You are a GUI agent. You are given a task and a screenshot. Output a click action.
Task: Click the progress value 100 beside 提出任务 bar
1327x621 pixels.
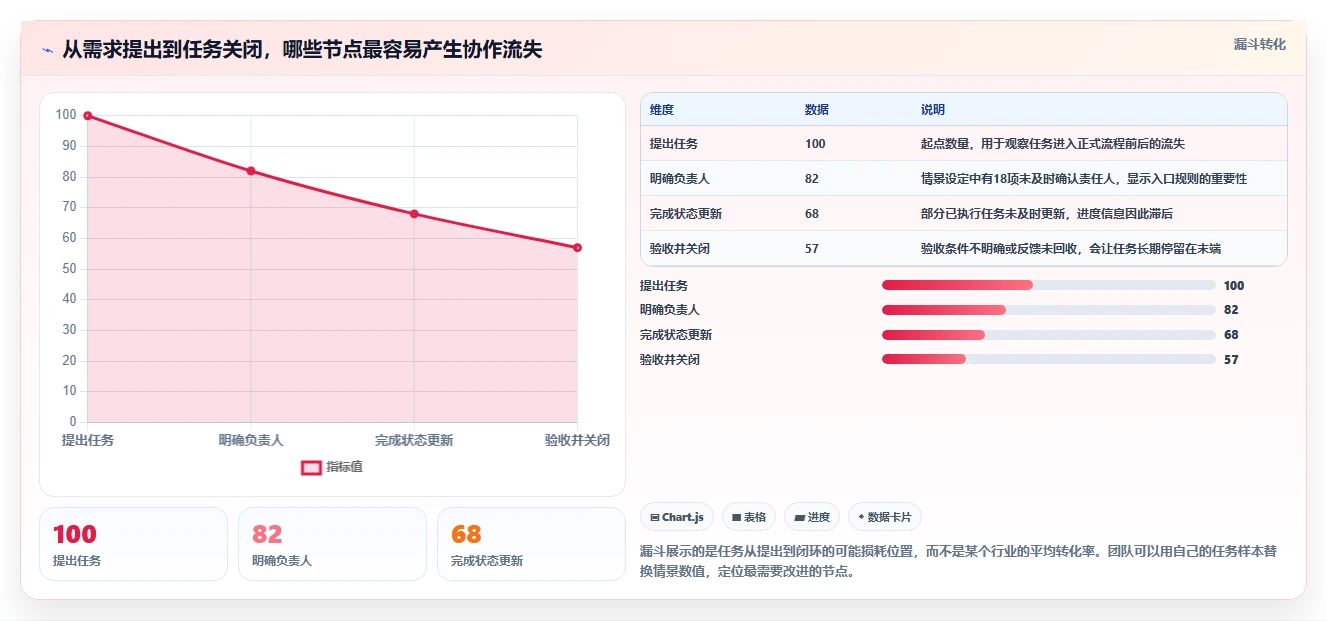1234,286
